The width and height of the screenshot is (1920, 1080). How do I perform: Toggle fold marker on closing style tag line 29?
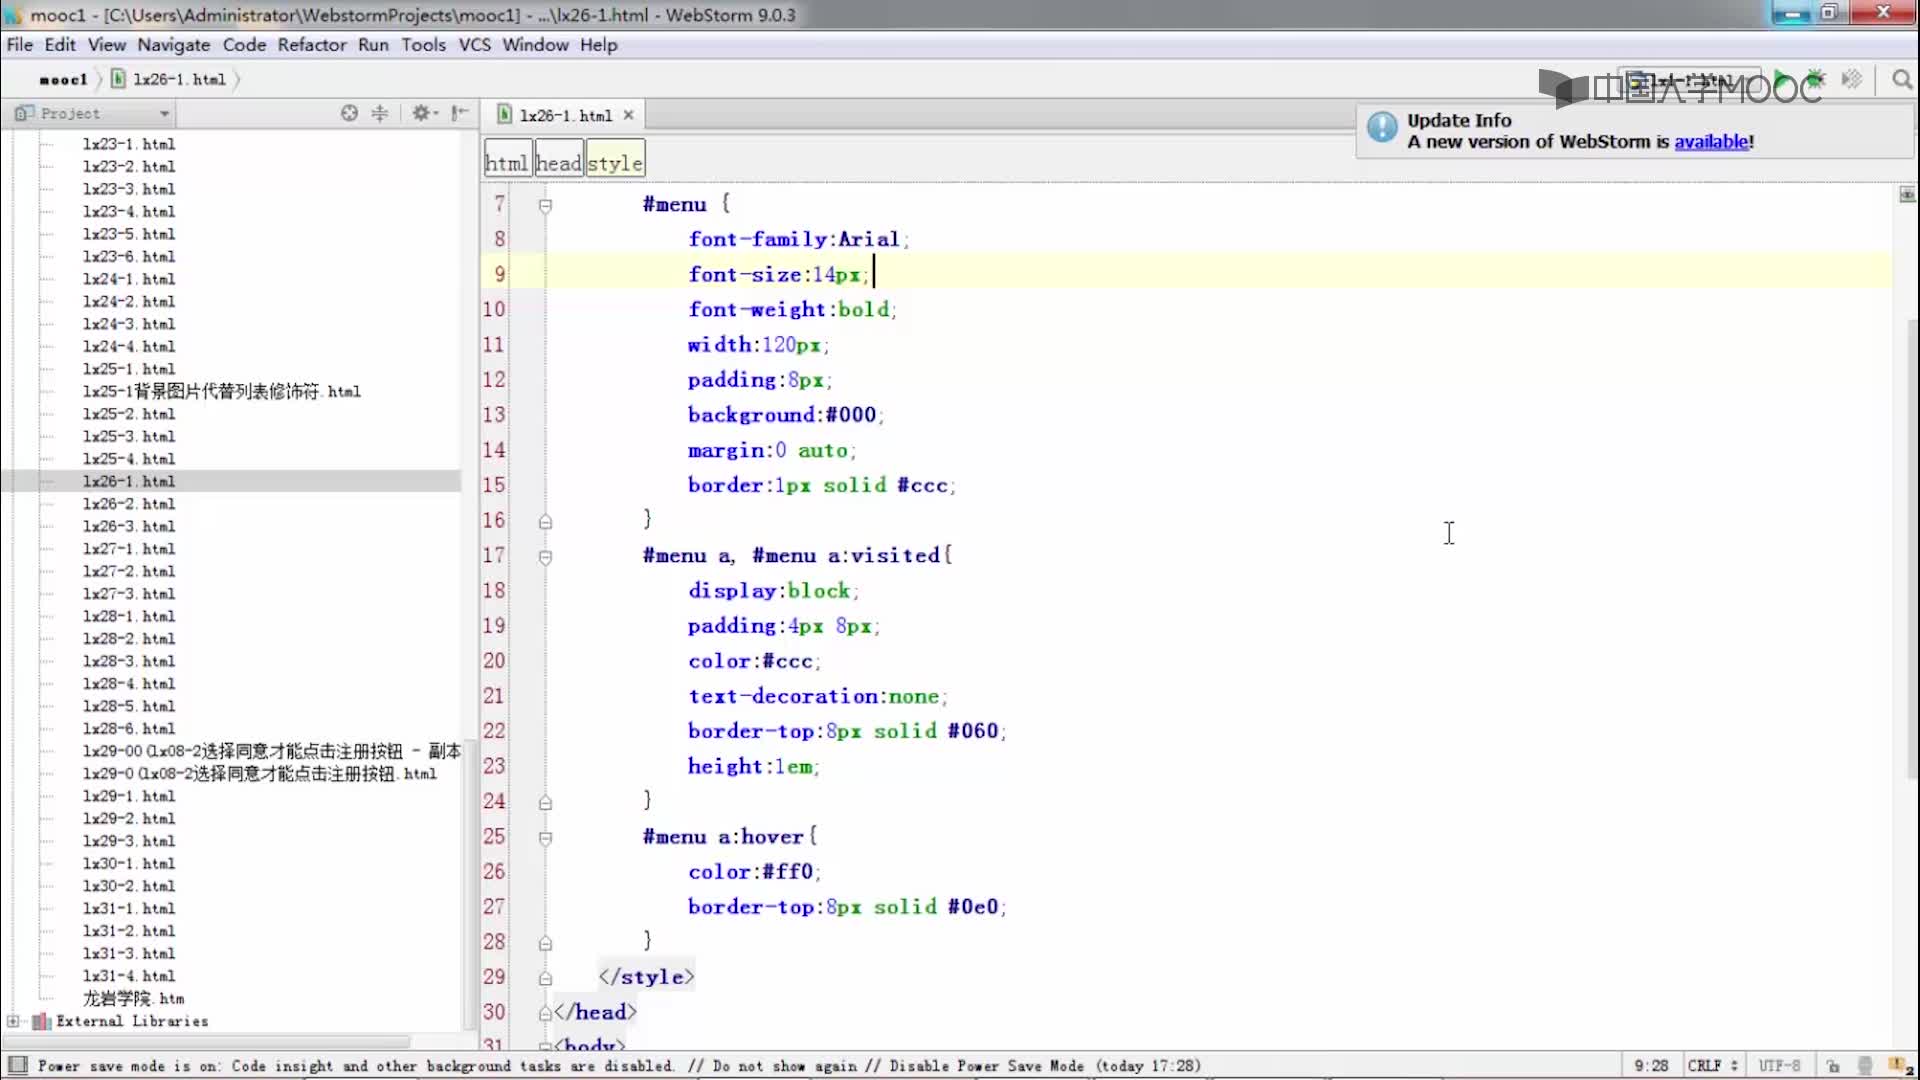(545, 978)
